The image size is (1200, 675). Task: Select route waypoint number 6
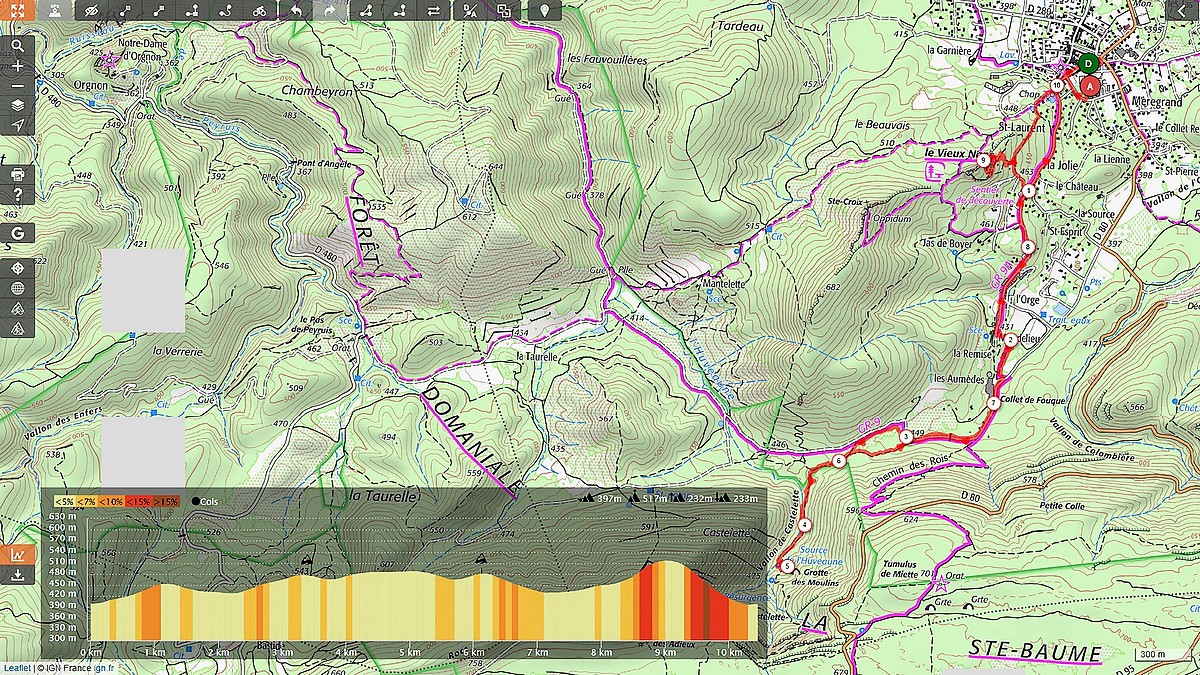point(838,461)
